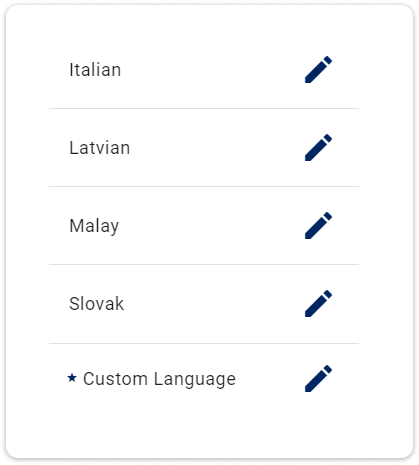The image size is (419, 465).
Task: Select the Italian language label
Action: pos(95,70)
